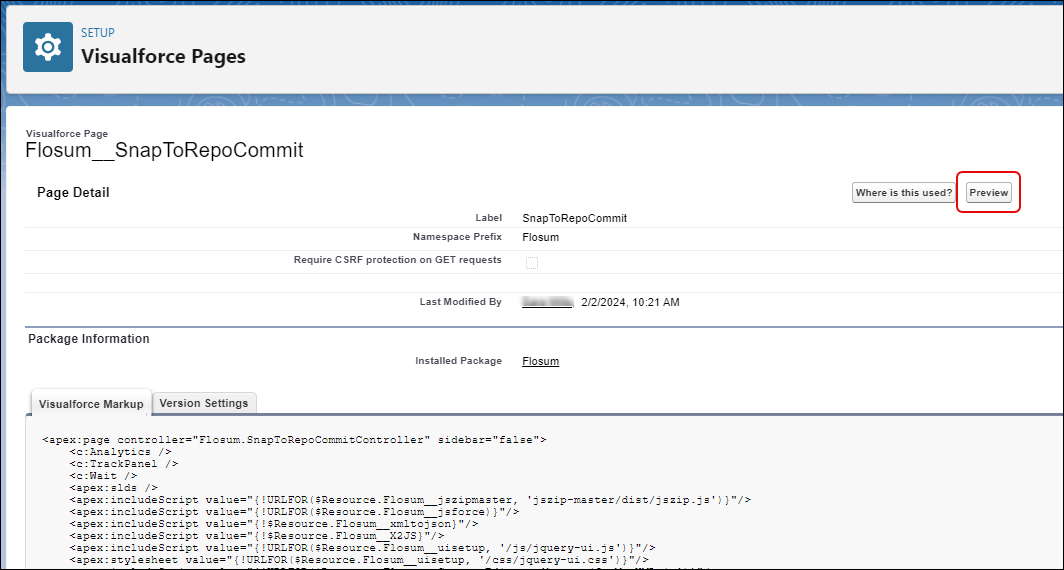Click the Flosum namespace prefix value
The image size is (1064, 570).
(541, 238)
